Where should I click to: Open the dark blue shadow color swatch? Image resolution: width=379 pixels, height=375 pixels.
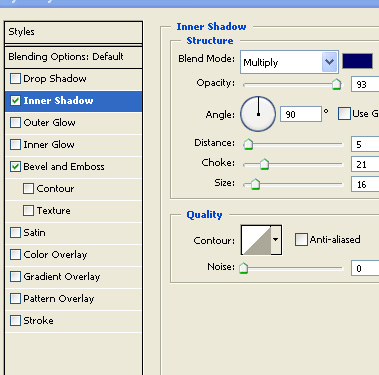tap(357, 61)
